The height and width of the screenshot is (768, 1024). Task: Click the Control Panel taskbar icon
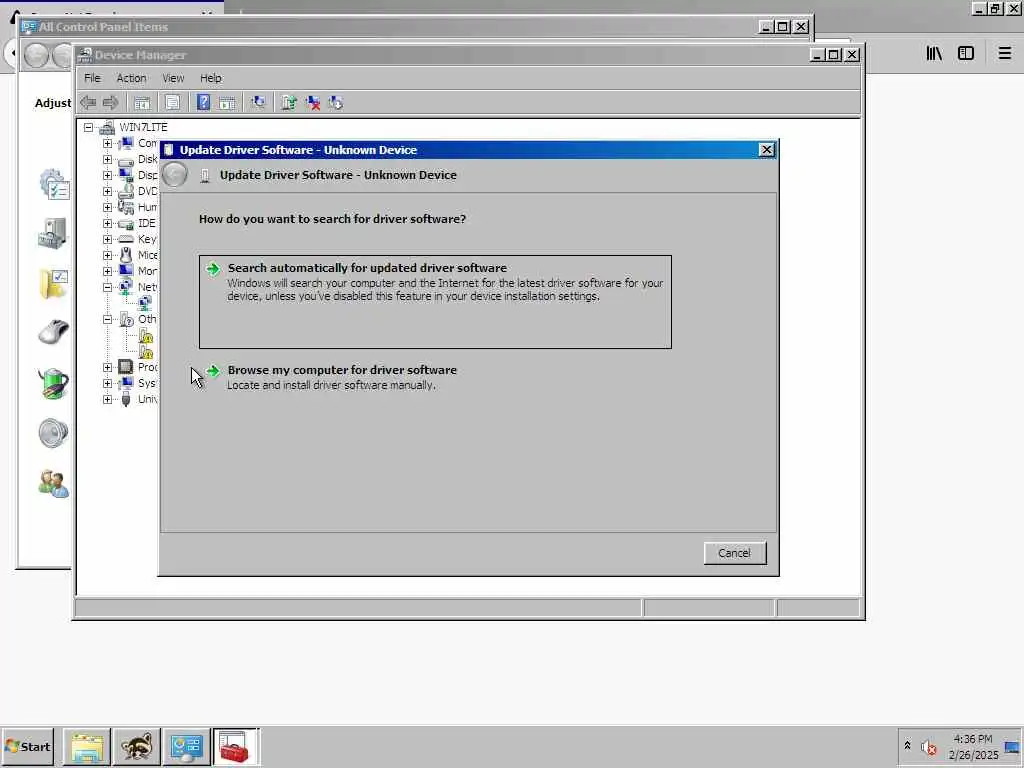[x=186, y=746]
